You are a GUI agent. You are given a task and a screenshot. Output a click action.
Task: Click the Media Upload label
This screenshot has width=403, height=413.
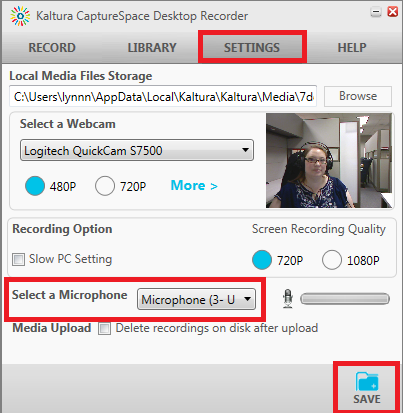click(52, 328)
